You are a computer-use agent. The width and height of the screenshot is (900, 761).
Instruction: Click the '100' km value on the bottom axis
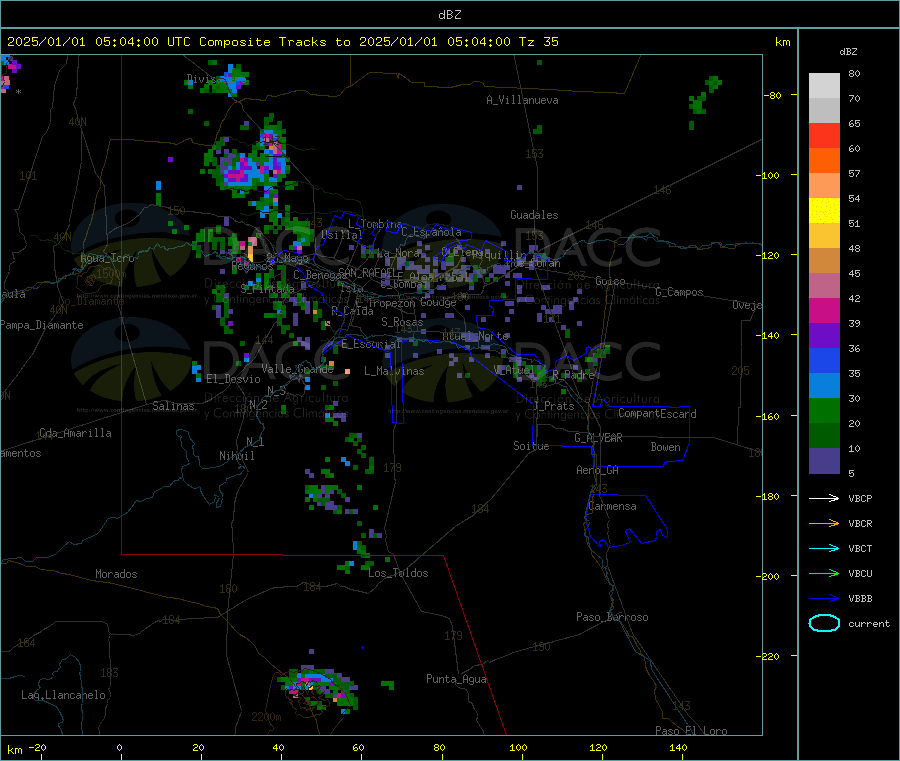coord(518,747)
